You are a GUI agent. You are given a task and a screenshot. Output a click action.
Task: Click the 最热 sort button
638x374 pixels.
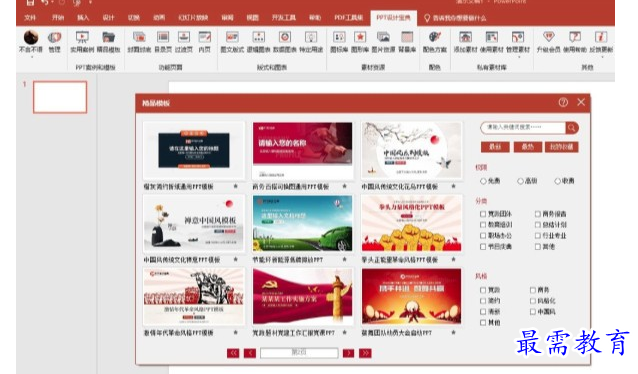527,147
